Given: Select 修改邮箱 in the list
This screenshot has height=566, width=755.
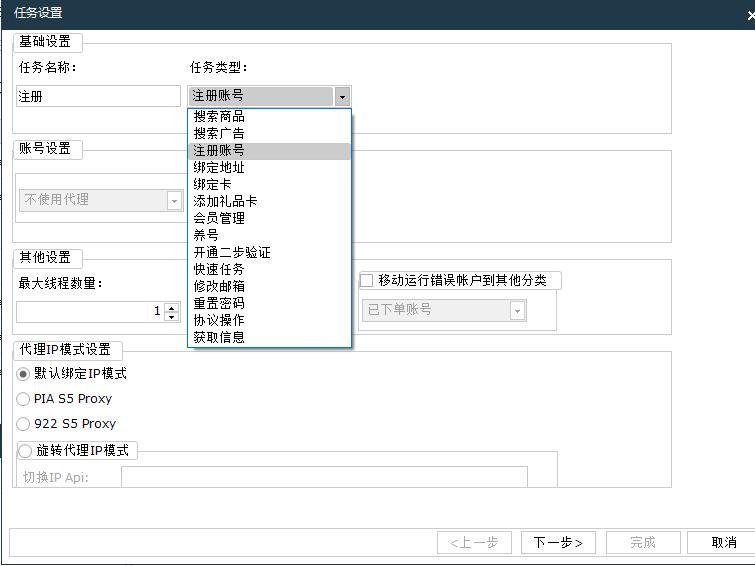Looking at the screenshot, I should pyautogui.click(x=269, y=286).
